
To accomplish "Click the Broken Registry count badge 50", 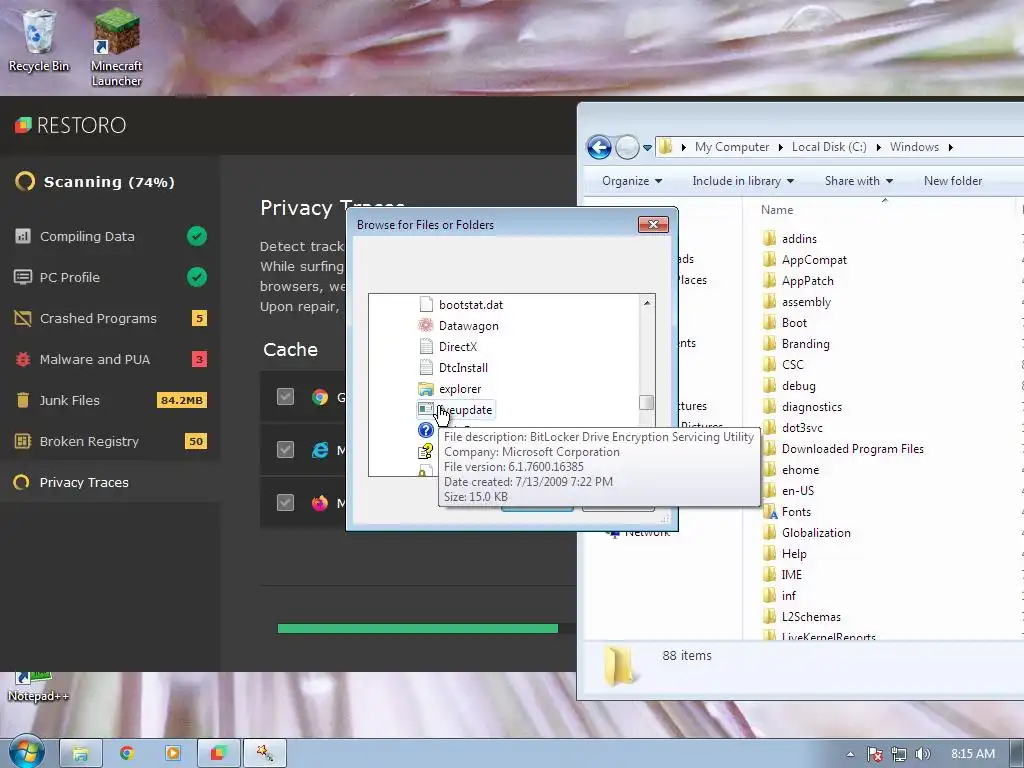I will pyautogui.click(x=196, y=441).
